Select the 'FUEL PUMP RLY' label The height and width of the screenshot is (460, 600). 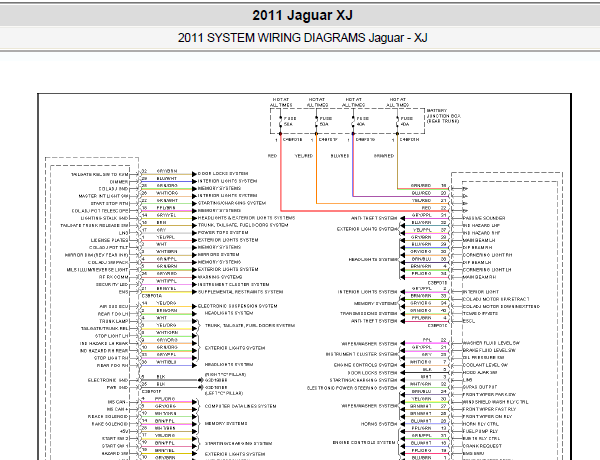point(480,431)
